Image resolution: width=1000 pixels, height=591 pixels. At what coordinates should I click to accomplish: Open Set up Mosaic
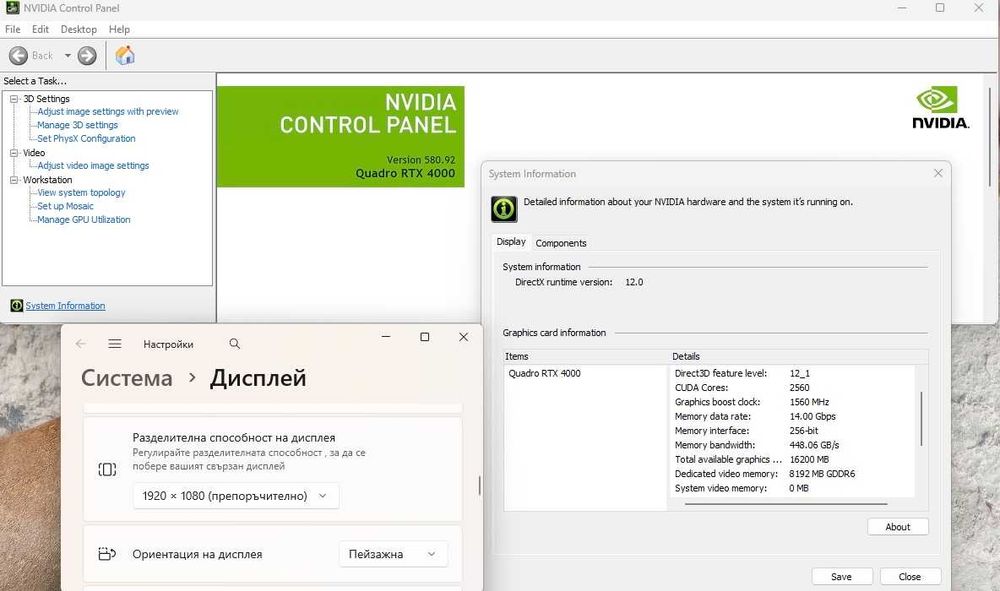coord(65,206)
